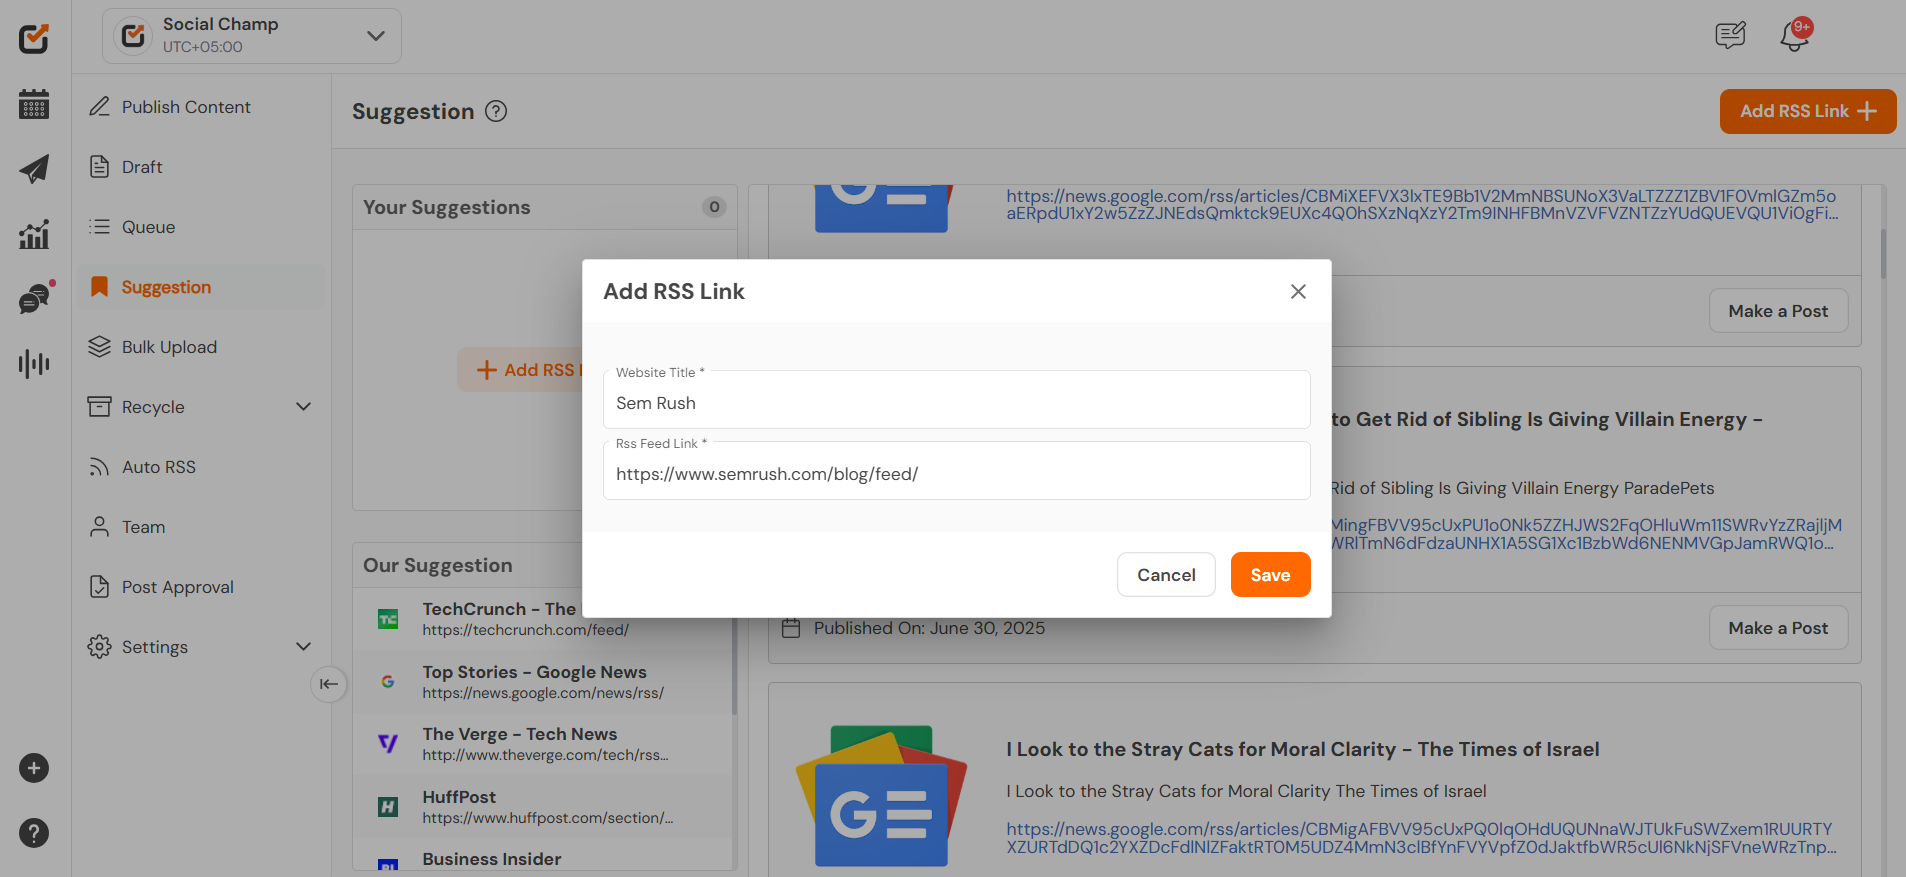
Task: Open the analytics bar chart icon
Action: coord(34,234)
